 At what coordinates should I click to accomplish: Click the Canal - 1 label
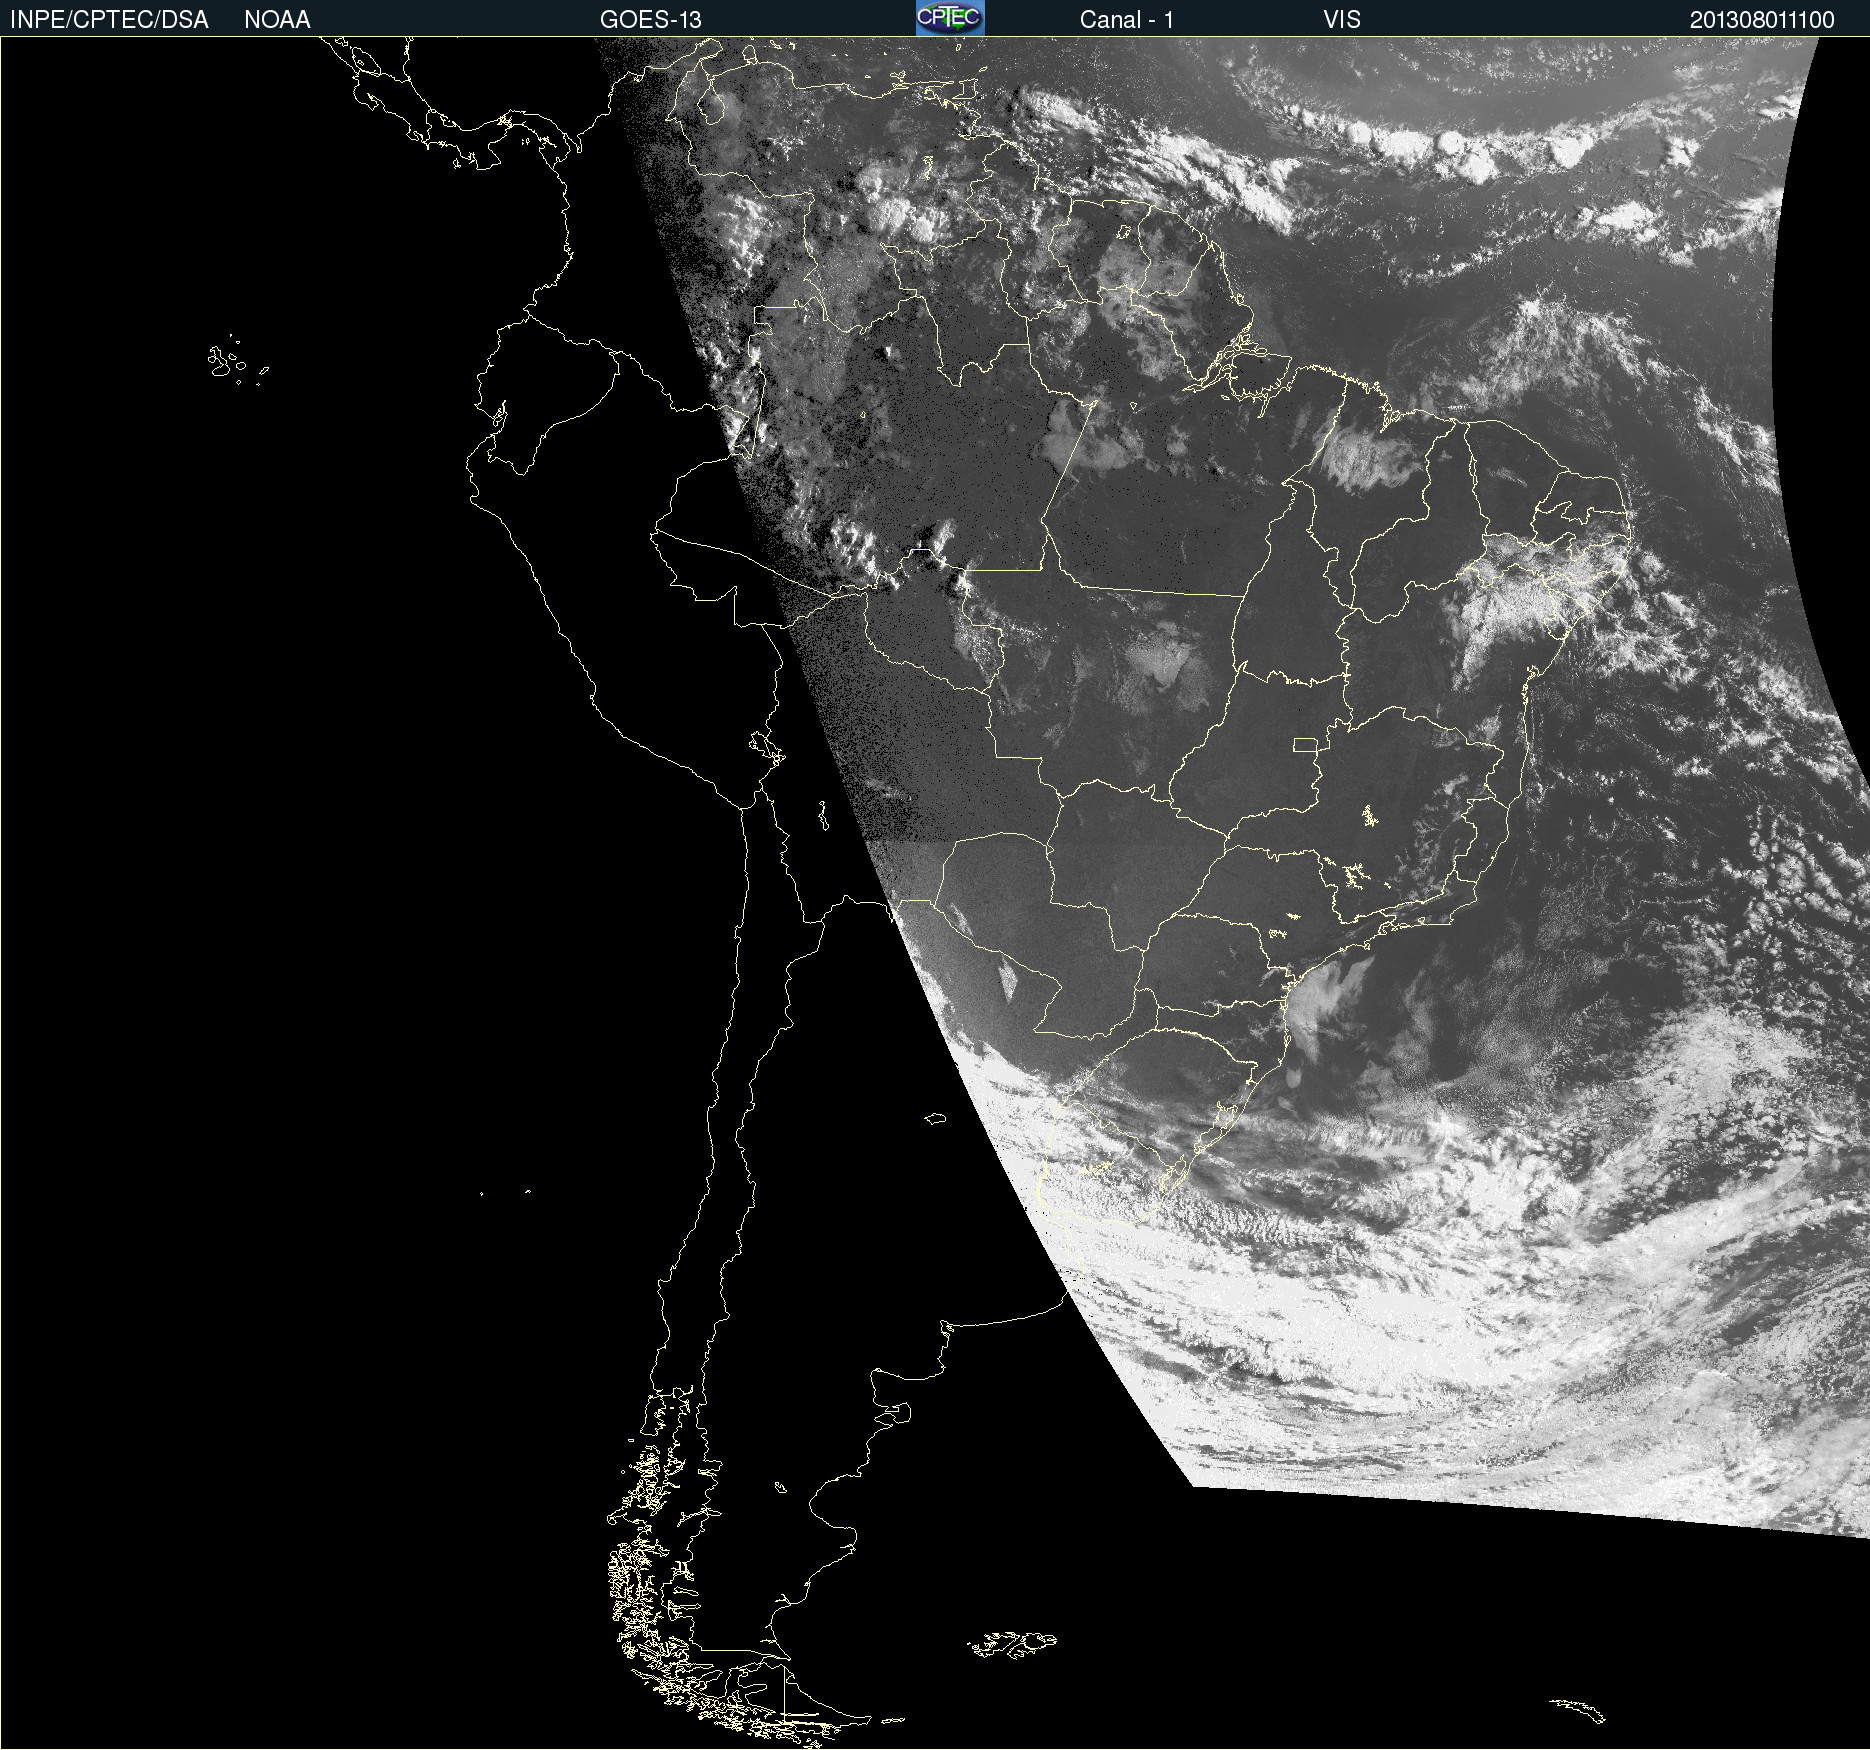tap(1127, 20)
